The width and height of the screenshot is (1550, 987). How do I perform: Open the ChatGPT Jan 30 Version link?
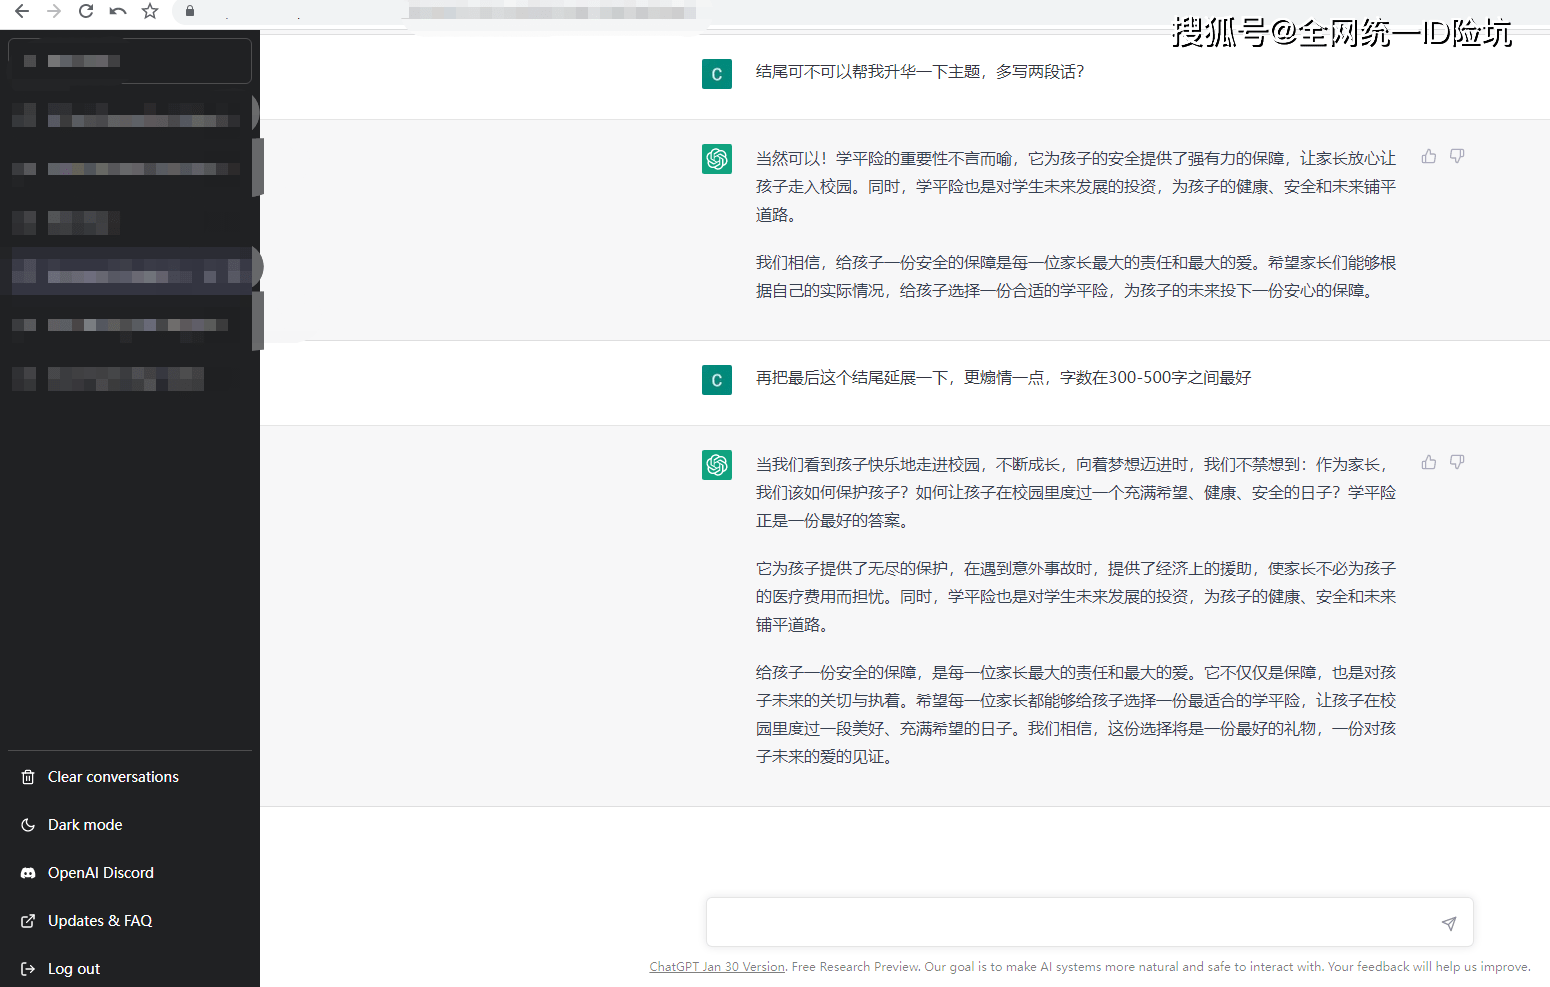point(716,966)
